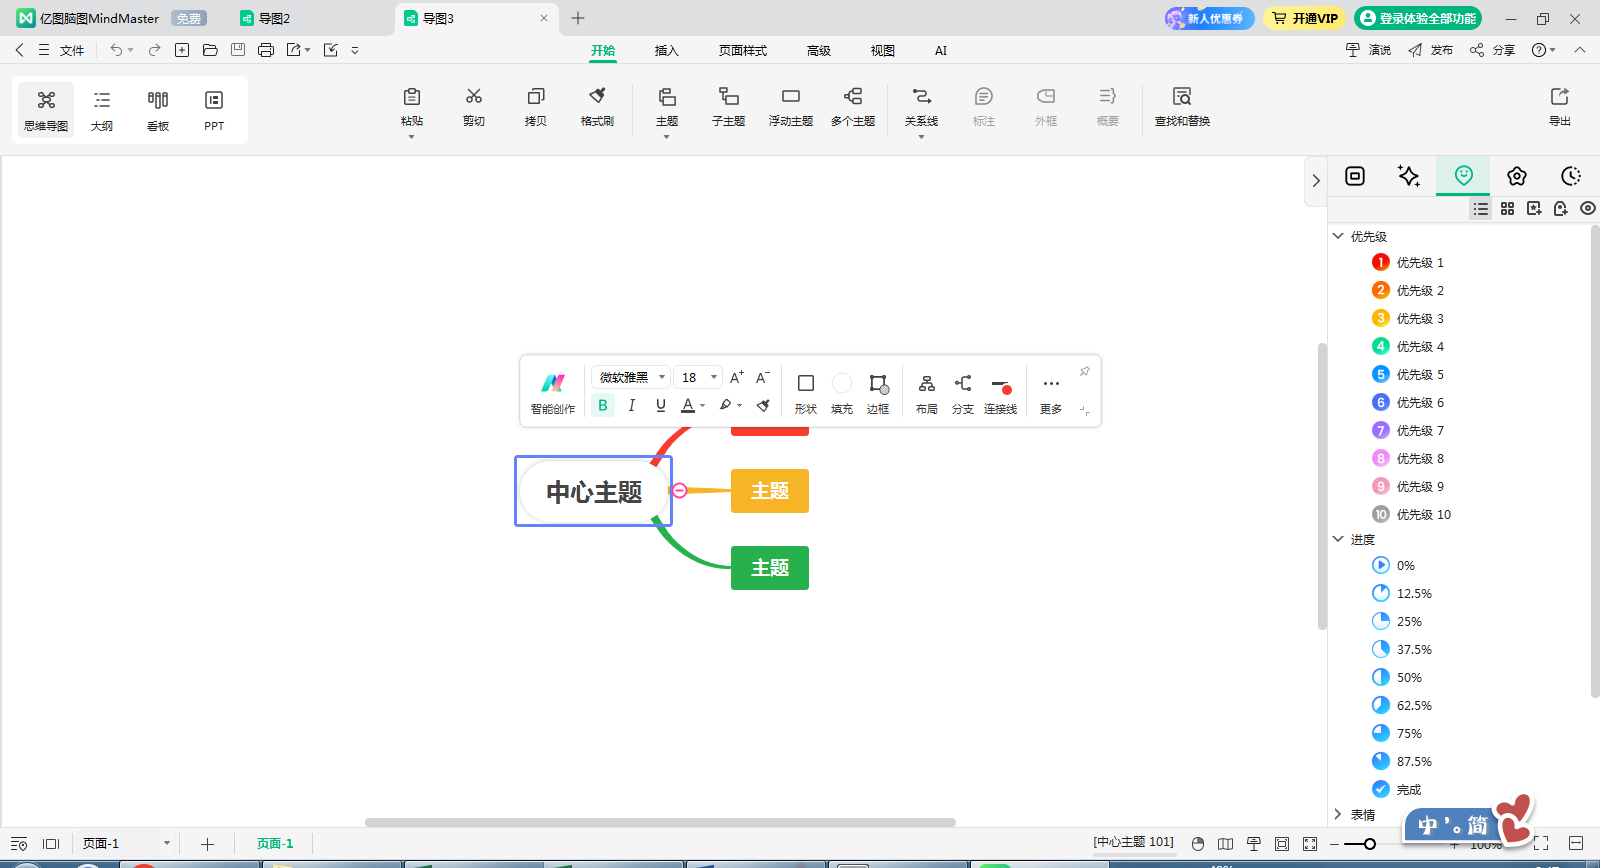Open the task/clock panel in sidebar
Viewport: 1600px width, 868px height.
tap(1571, 176)
